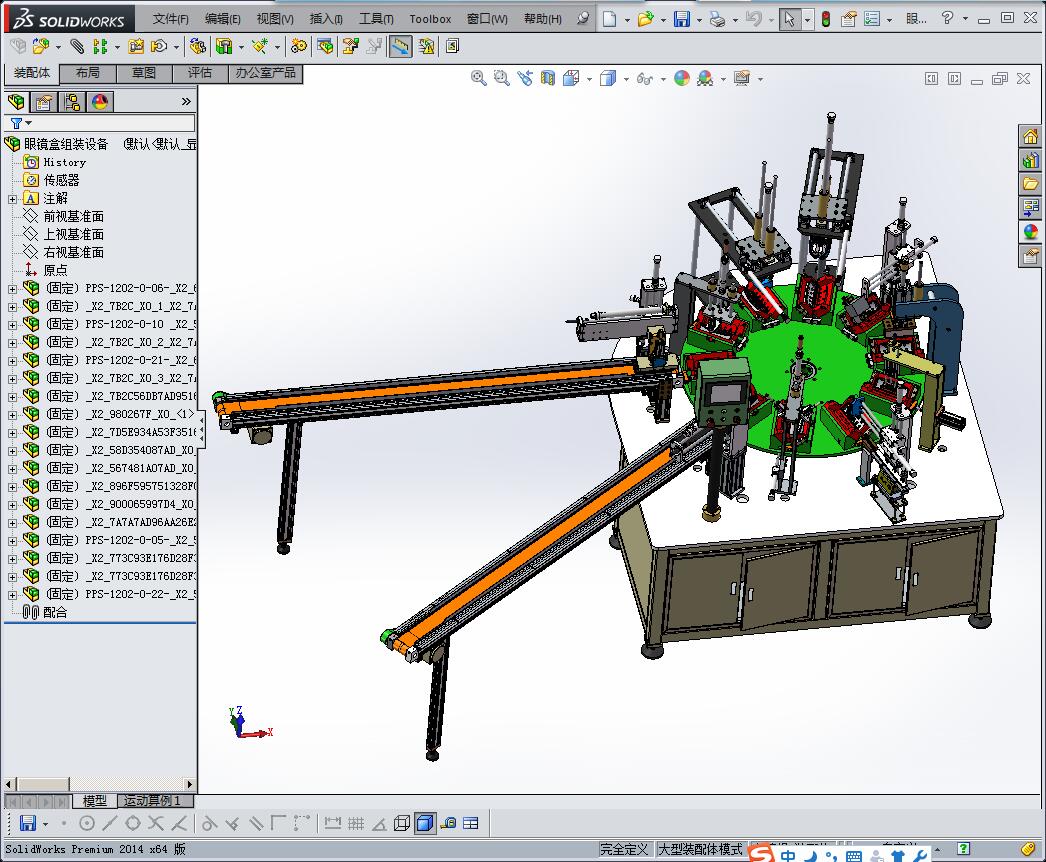The height and width of the screenshot is (862, 1046).
Task: Open Hide/Show Items glasses icon
Action: [644, 78]
